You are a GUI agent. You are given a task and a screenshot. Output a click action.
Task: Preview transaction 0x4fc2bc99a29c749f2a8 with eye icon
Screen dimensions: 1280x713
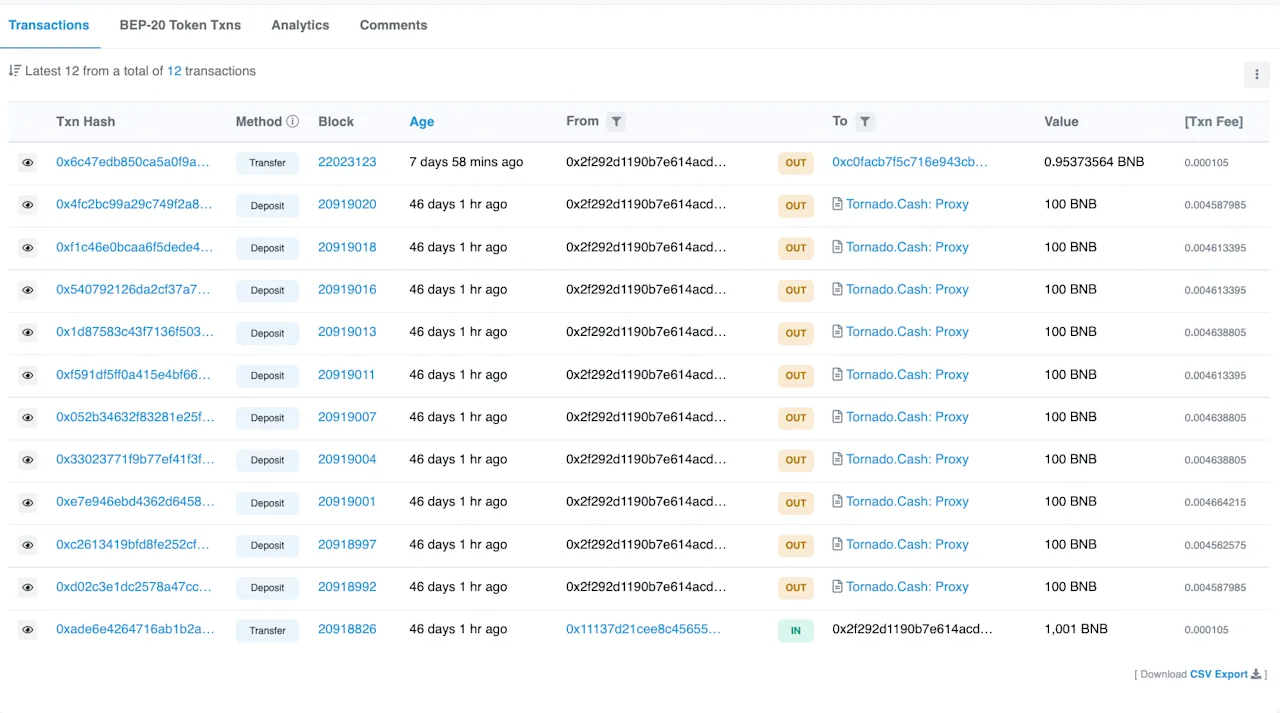(x=28, y=205)
